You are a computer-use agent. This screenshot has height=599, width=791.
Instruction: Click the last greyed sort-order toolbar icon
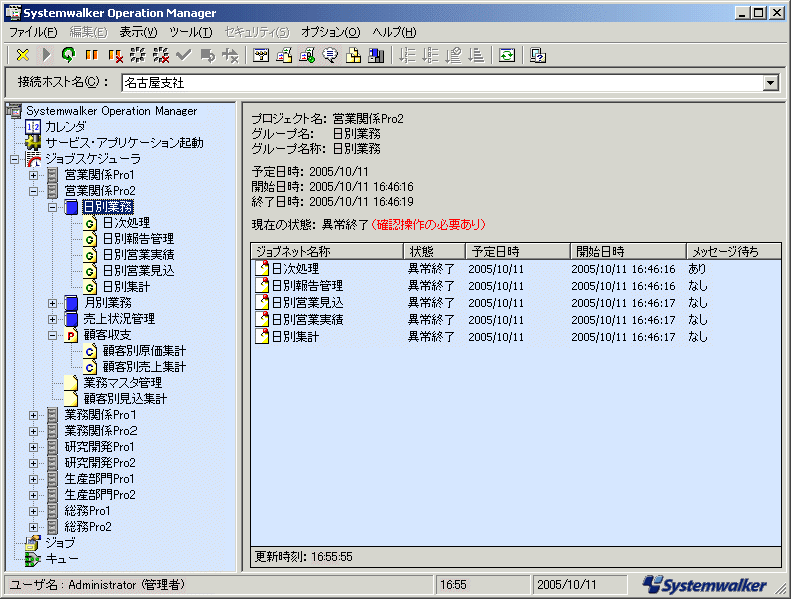477,55
